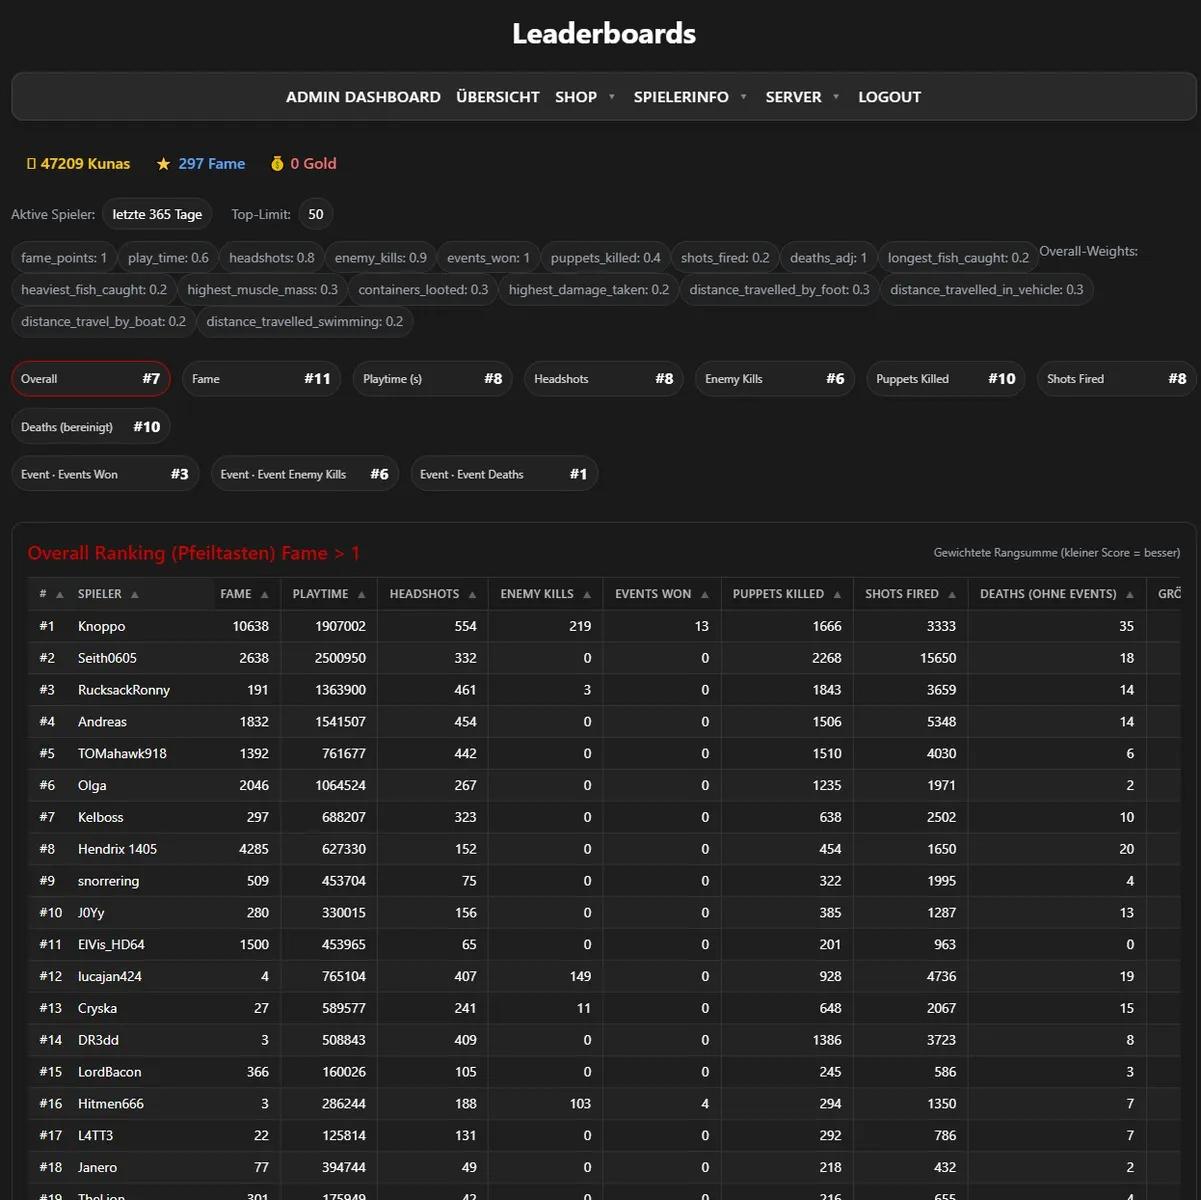The width and height of the screenshot is (1201, 1200).
Task: Click the Gold coin bag icon
Action: [x=278, y=164]
